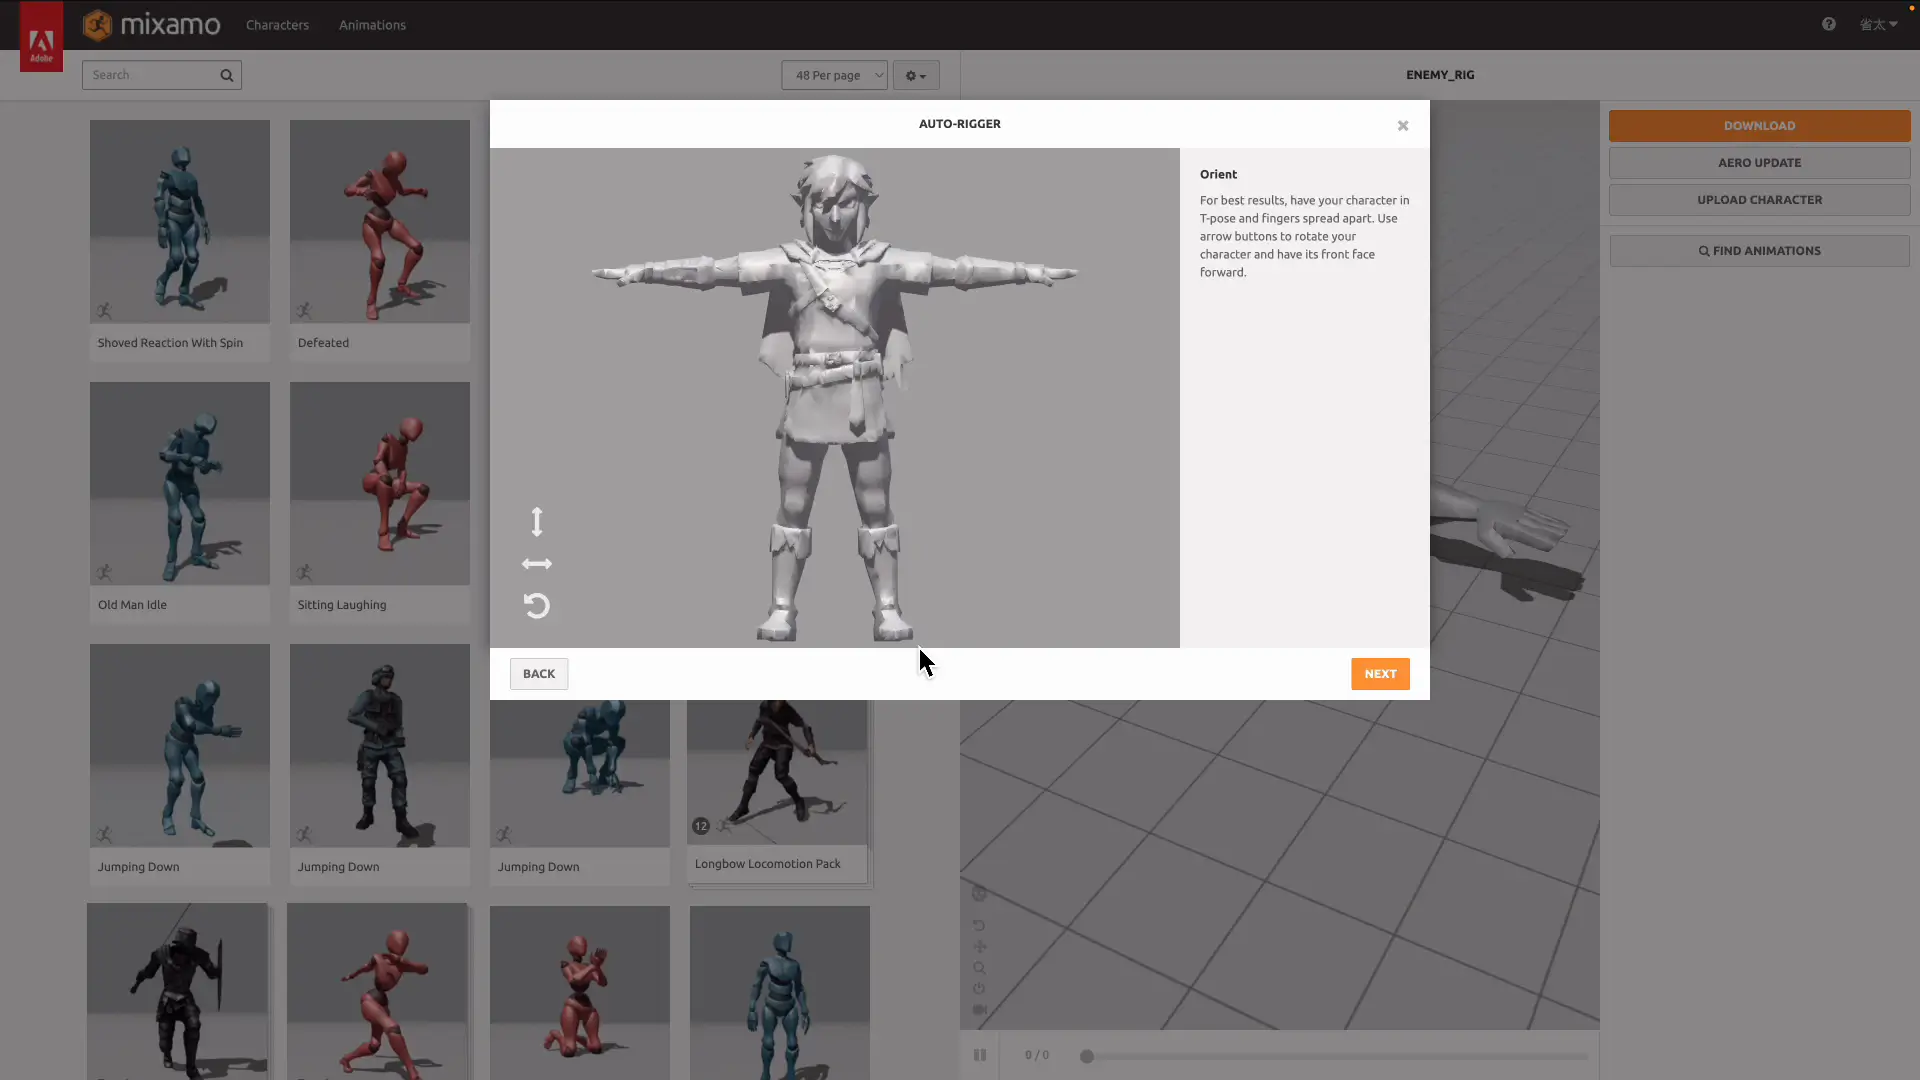
Task: Close the Auto-Rigger dialog
Action: (x=1403, y=125)
